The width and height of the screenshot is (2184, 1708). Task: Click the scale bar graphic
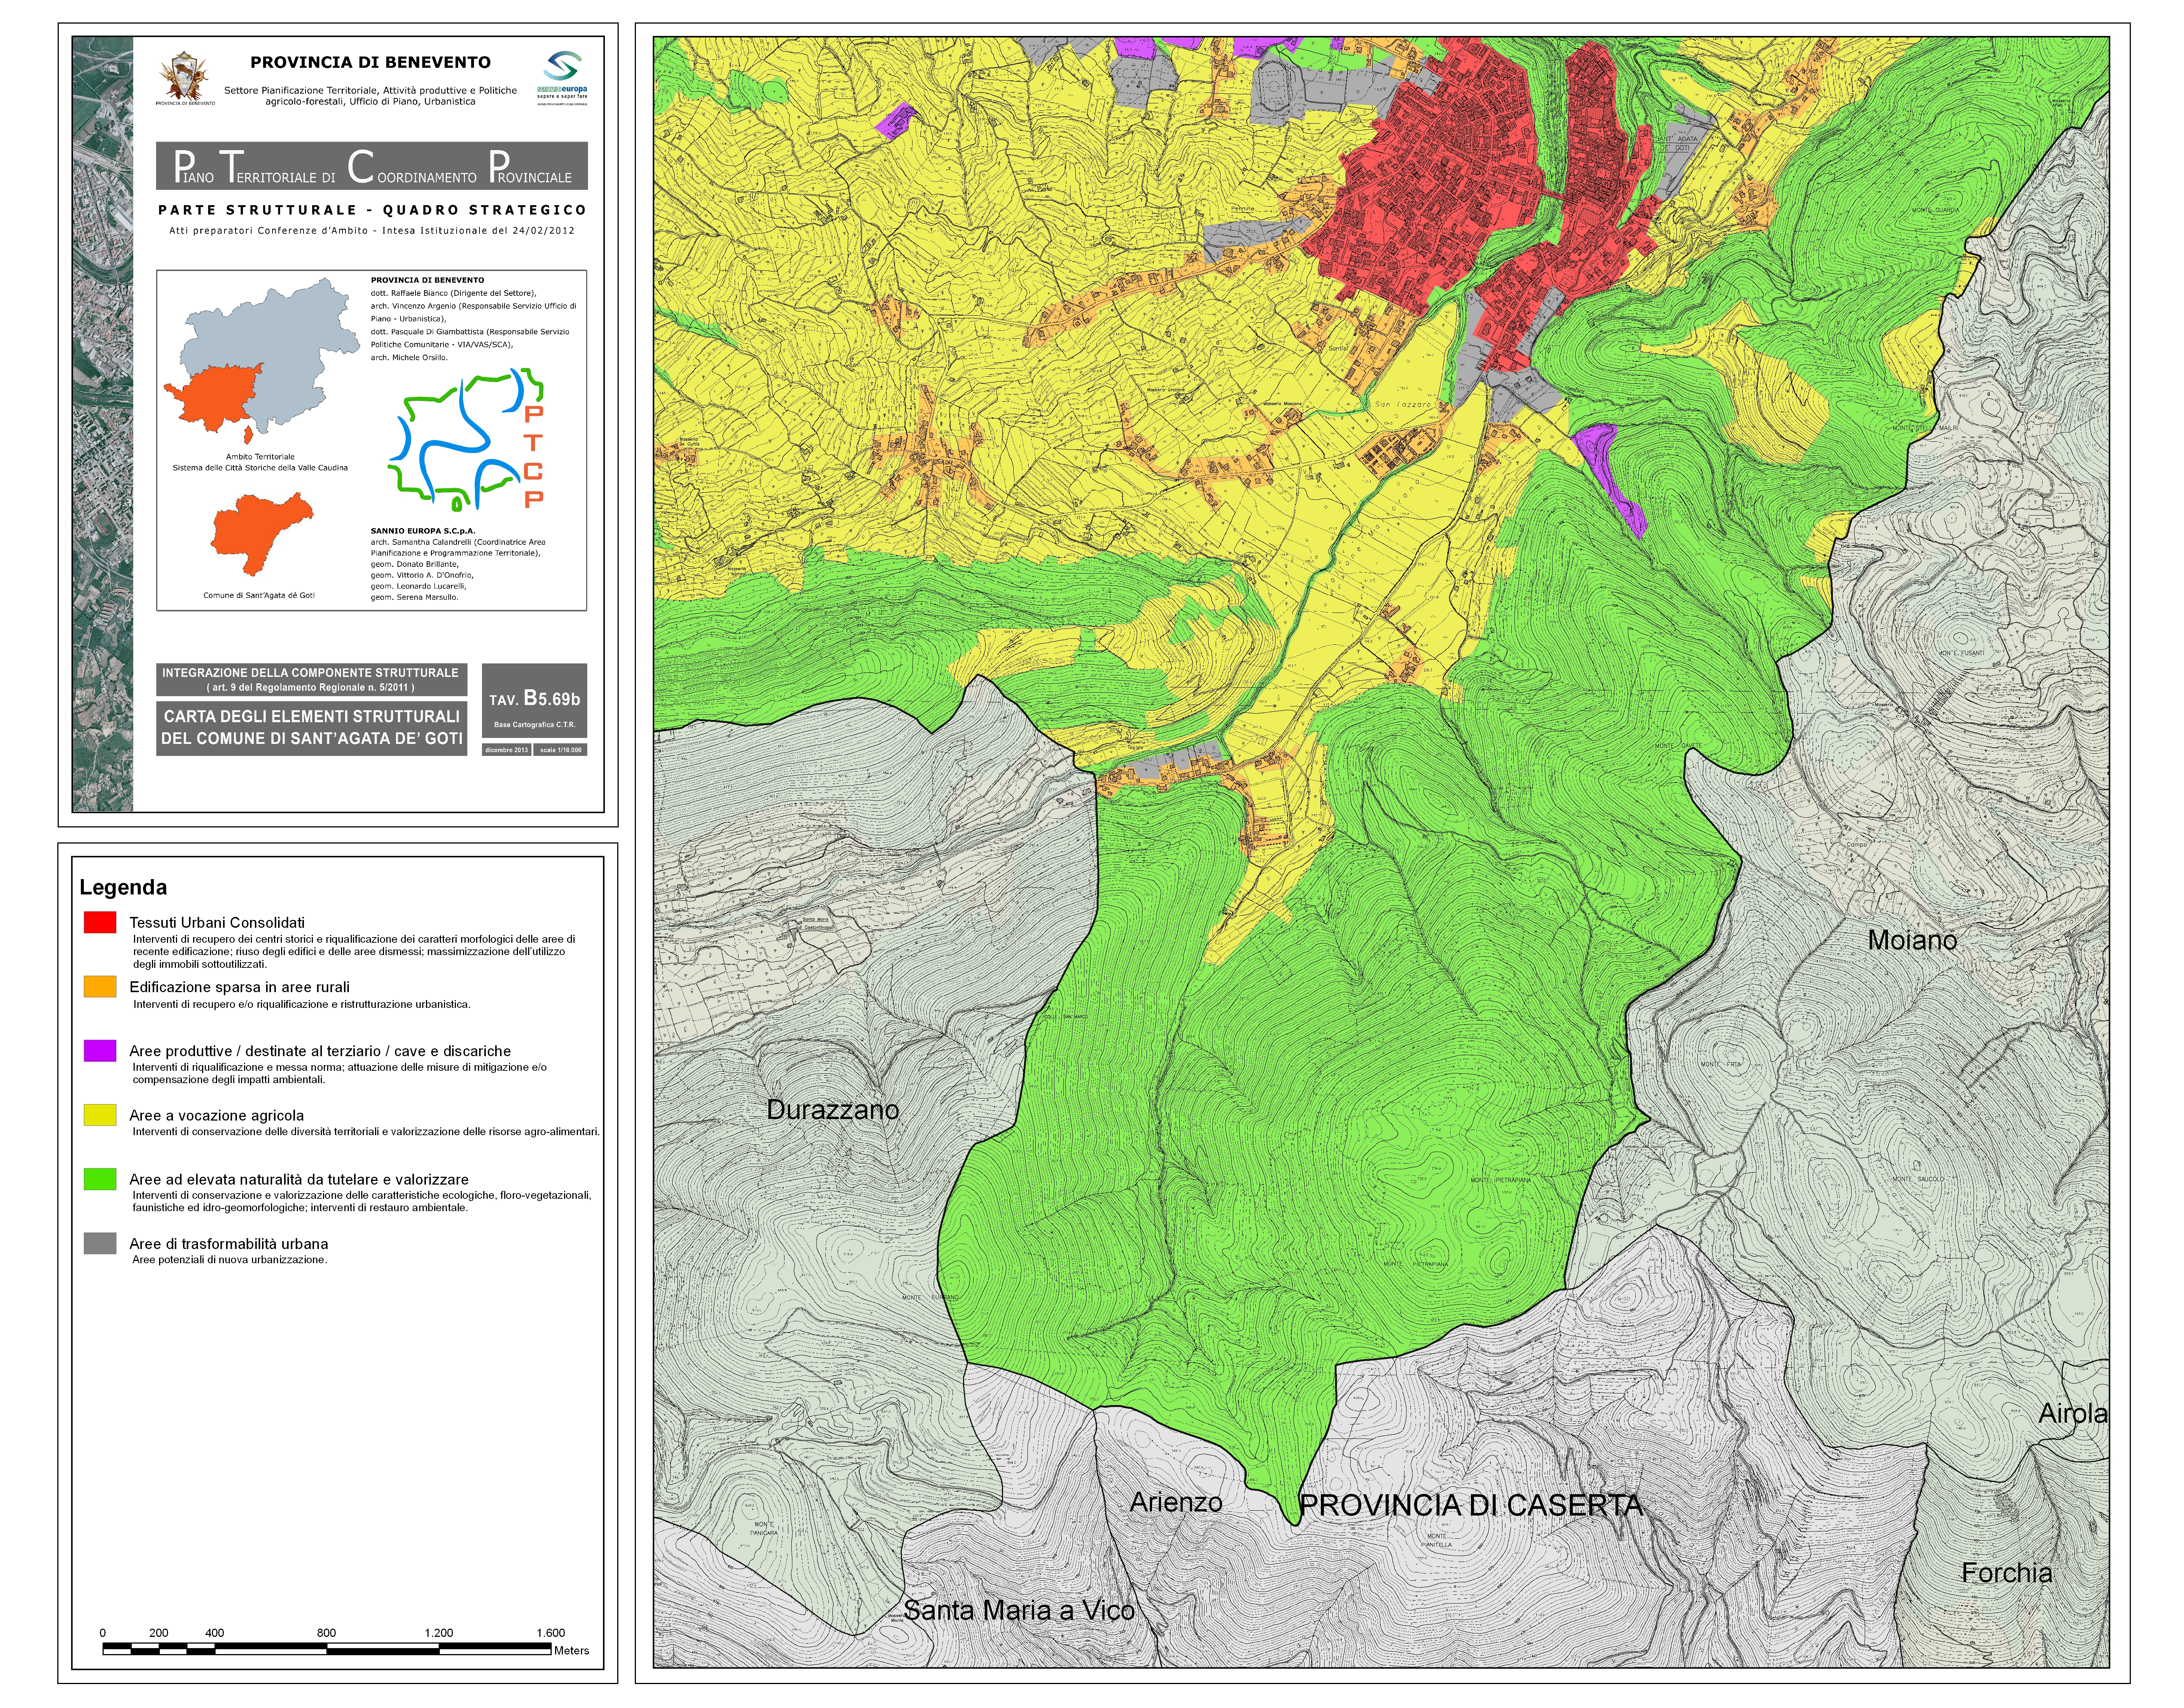(327, 1649)
